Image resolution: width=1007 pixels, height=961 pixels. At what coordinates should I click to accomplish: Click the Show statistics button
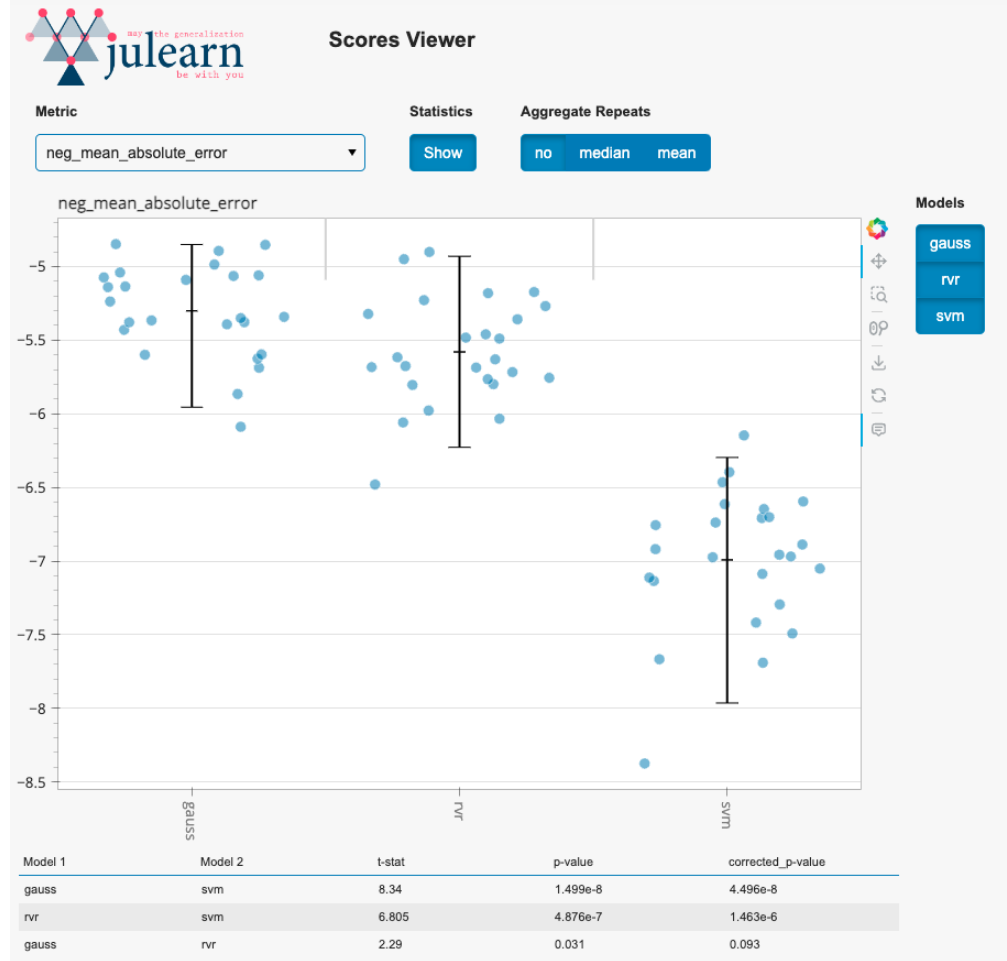pos(443,153)
